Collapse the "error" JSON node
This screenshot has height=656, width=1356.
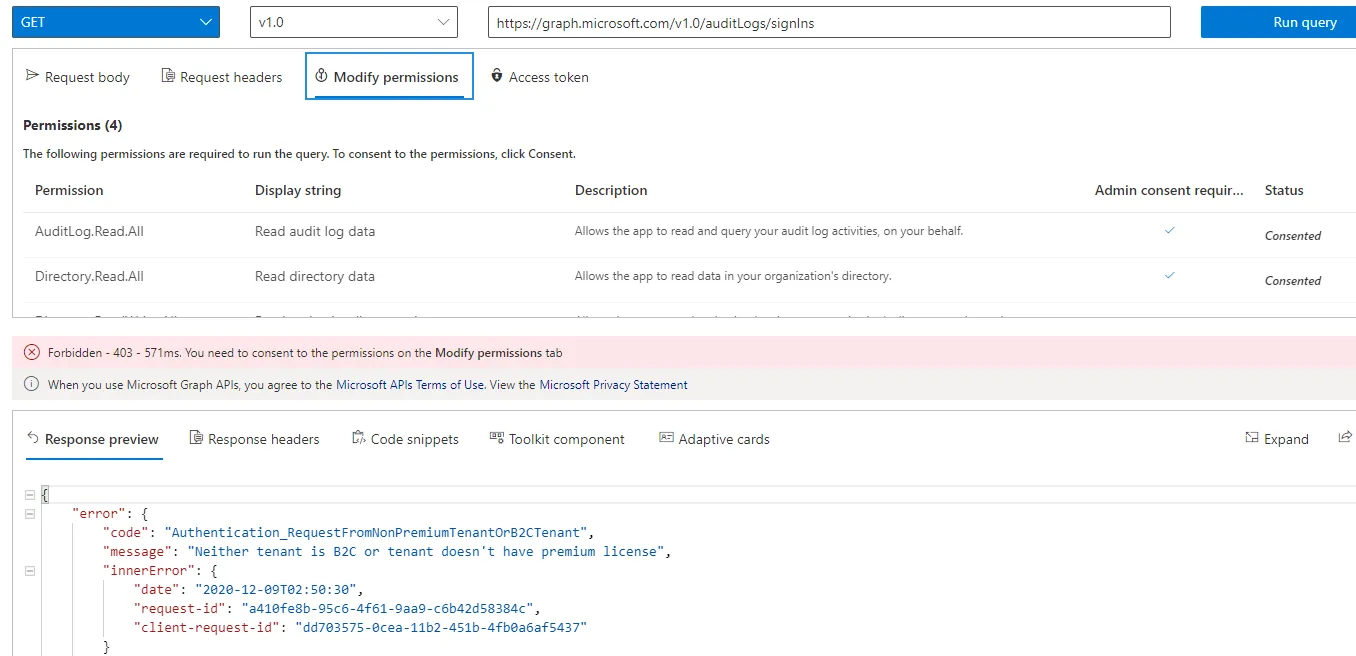click(x=30, y=513)
